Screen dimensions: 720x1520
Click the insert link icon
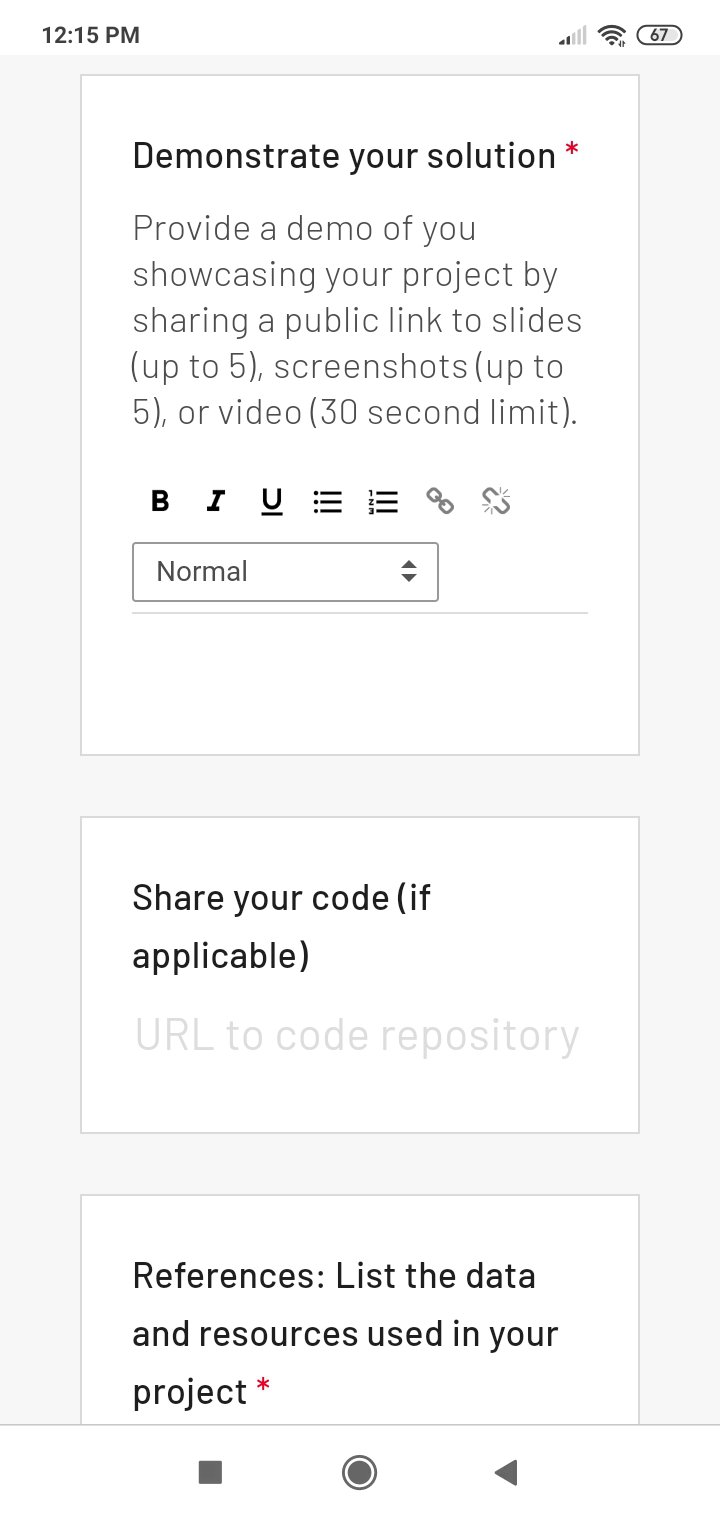pos(440,501)
